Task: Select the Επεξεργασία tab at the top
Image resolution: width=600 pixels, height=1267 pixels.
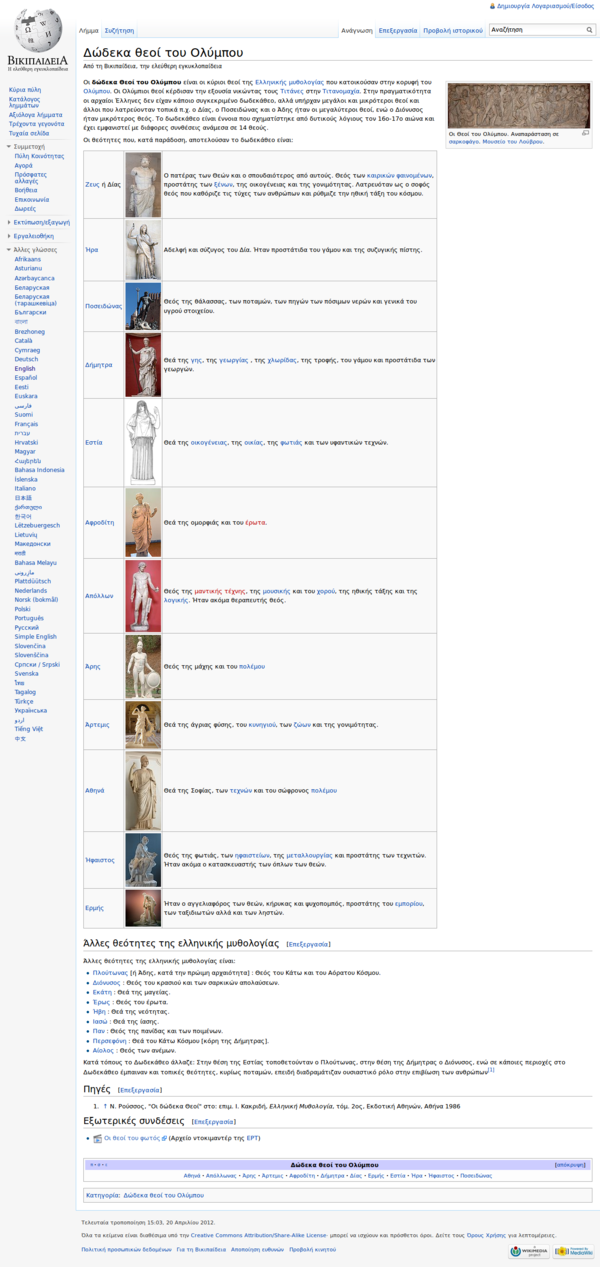Action: (398, 31)
